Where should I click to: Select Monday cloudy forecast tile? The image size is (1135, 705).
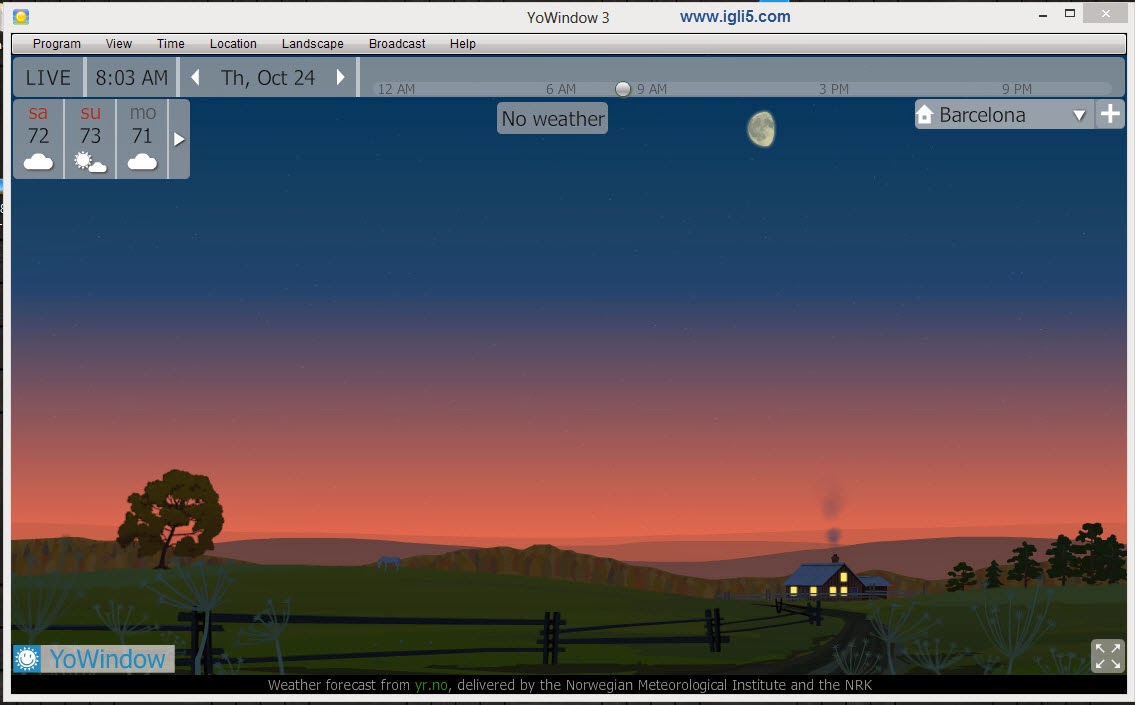pos(143,139)
